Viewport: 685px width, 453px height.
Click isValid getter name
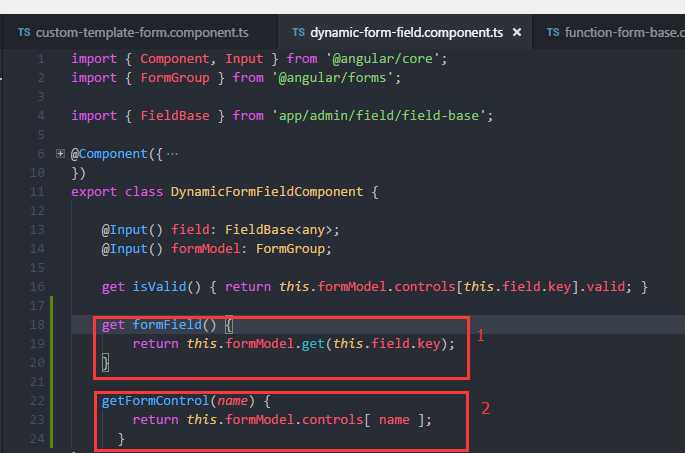click(x=159, y=287)
